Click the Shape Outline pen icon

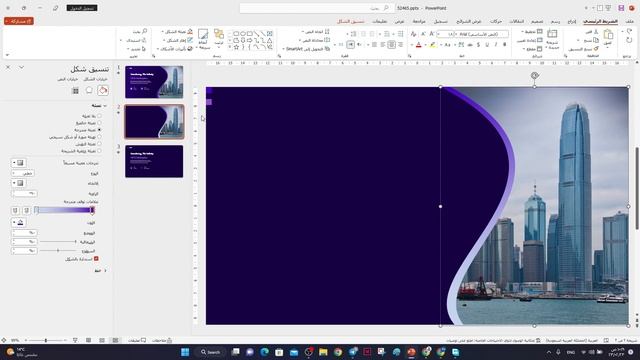pos(190,40)
